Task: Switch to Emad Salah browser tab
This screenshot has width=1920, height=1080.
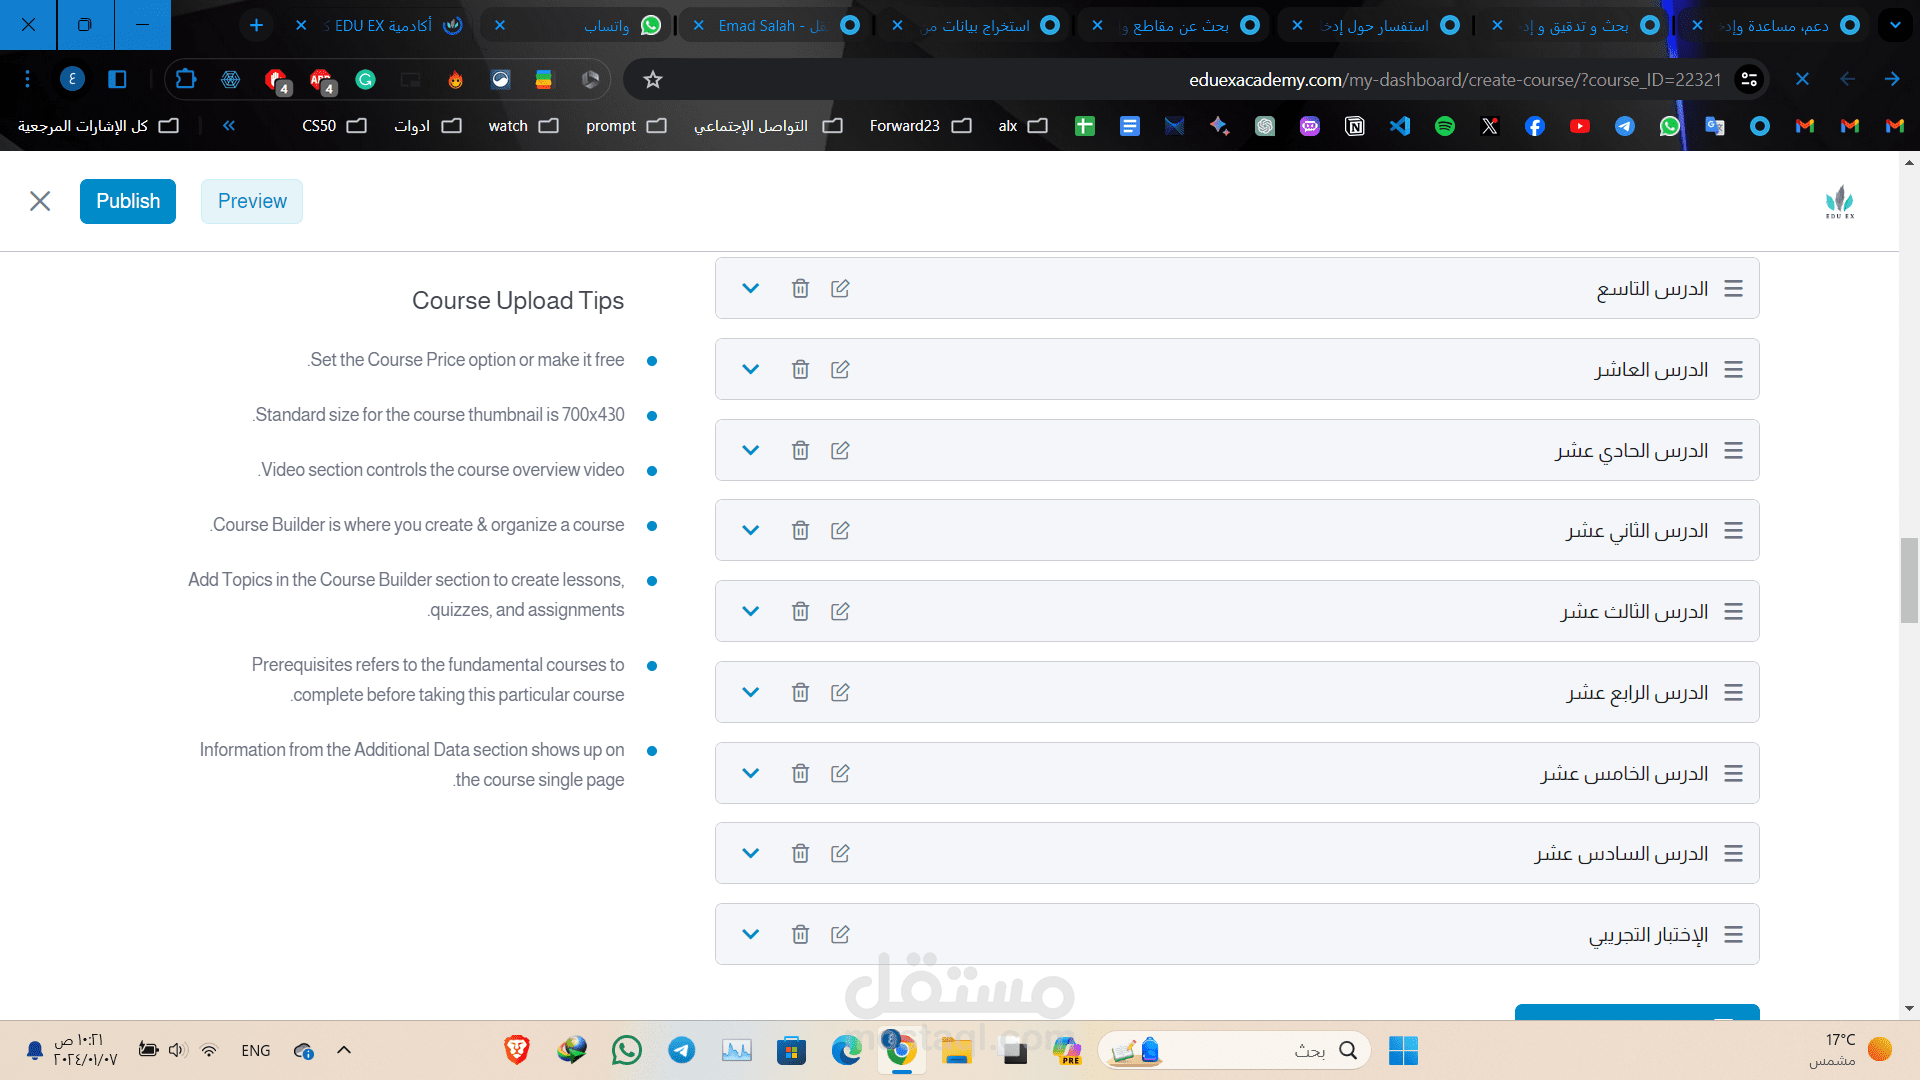Action: [x=770, y=26]
